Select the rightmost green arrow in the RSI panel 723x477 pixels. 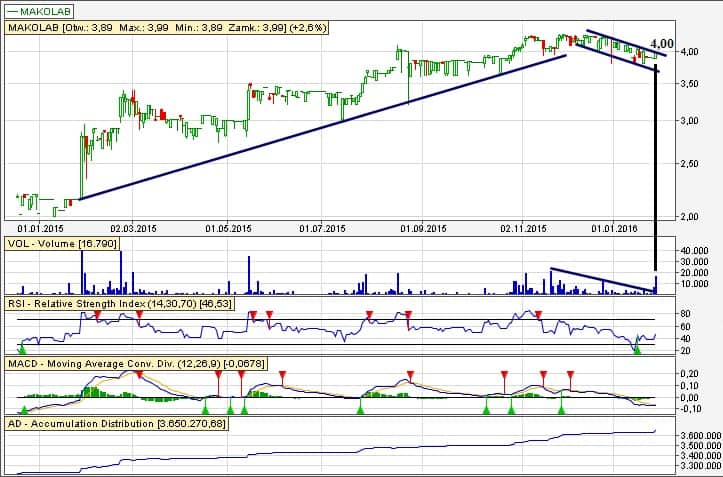pos(636,346)
